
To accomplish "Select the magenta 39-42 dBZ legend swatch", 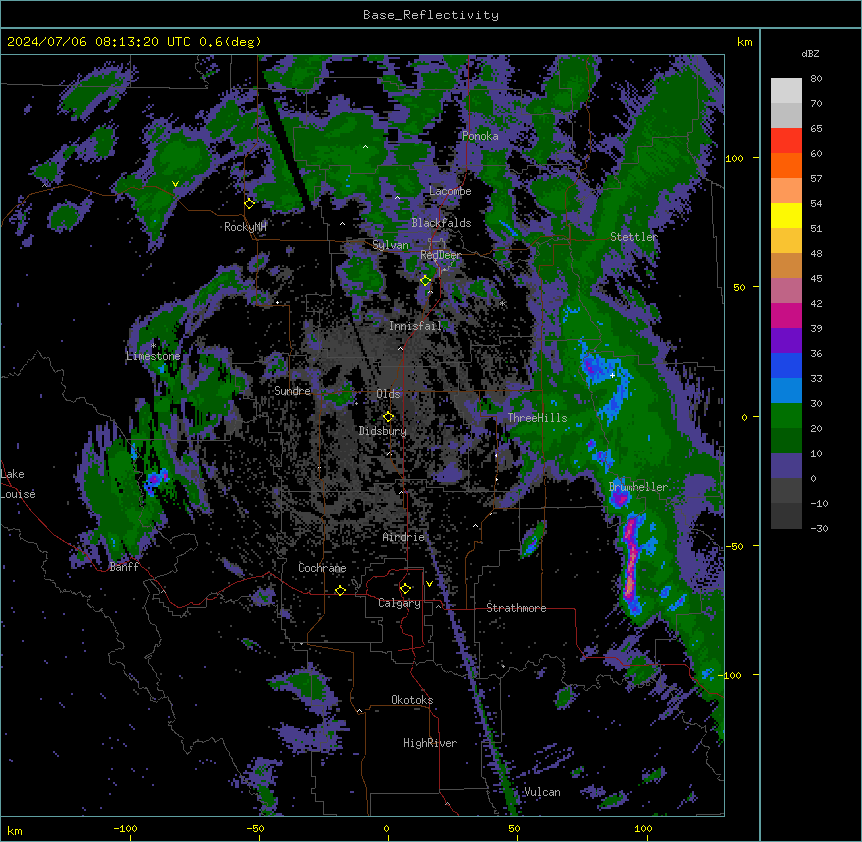I will click(x=786, y=316).
